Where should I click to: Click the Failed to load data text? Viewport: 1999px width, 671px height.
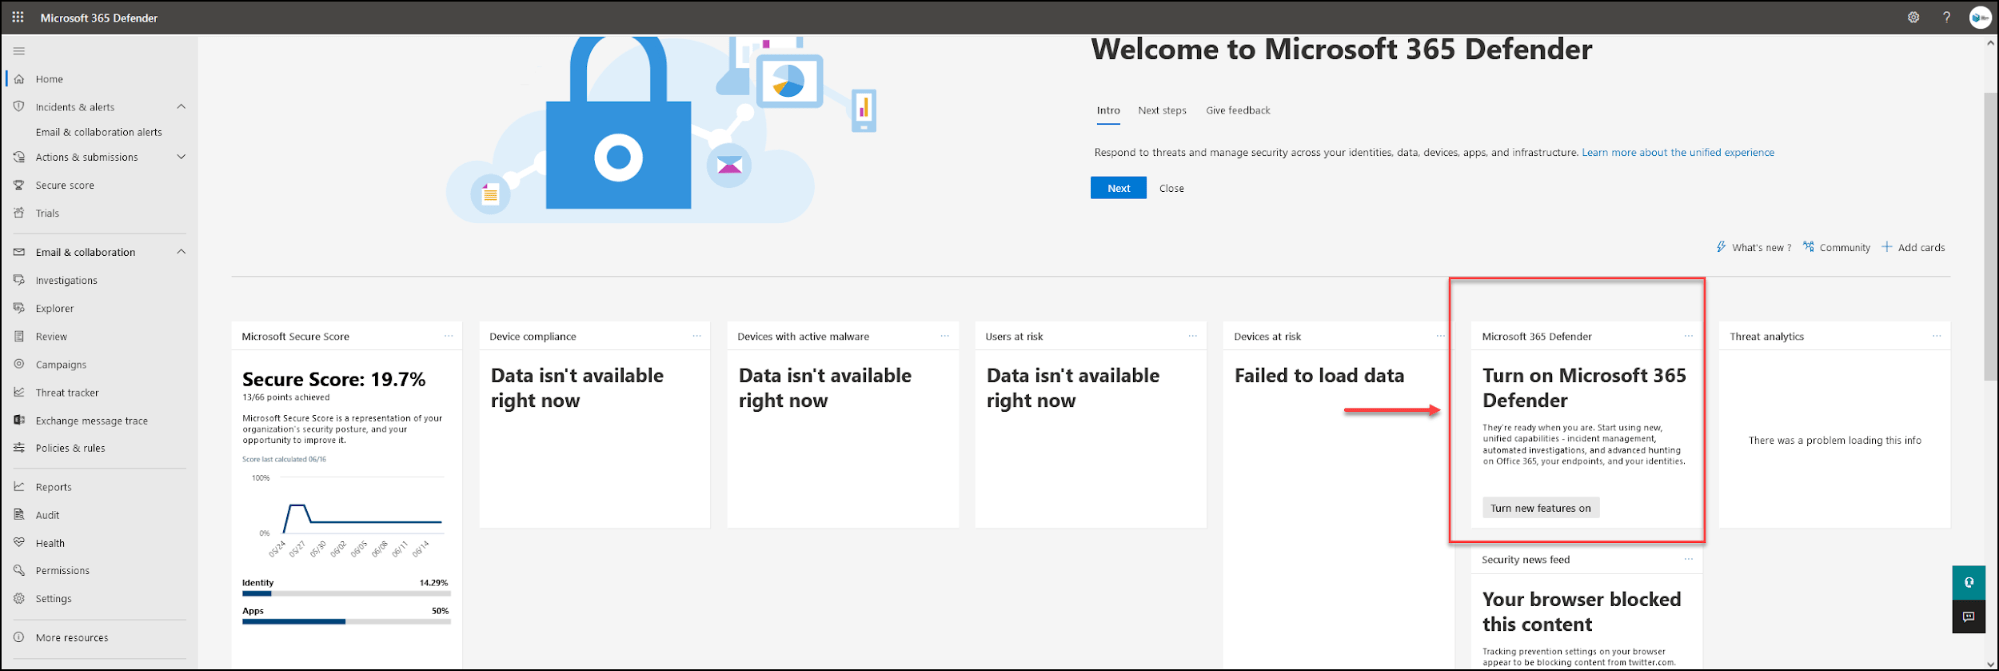1319,376
